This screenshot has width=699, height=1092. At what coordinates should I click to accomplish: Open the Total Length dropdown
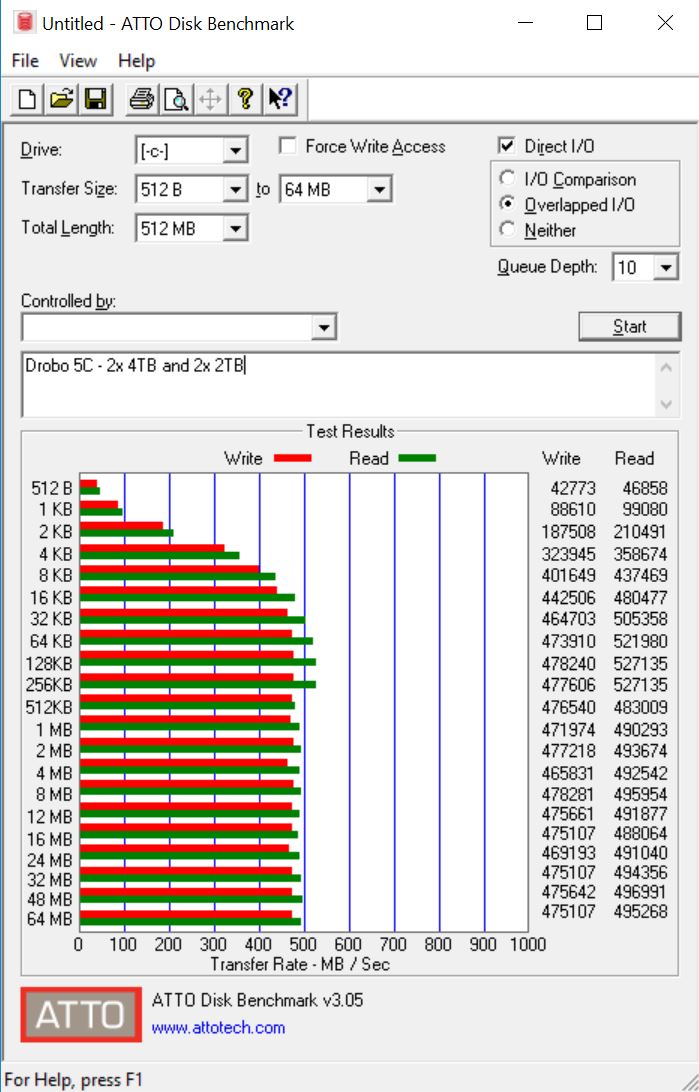[x=235, y=228]
